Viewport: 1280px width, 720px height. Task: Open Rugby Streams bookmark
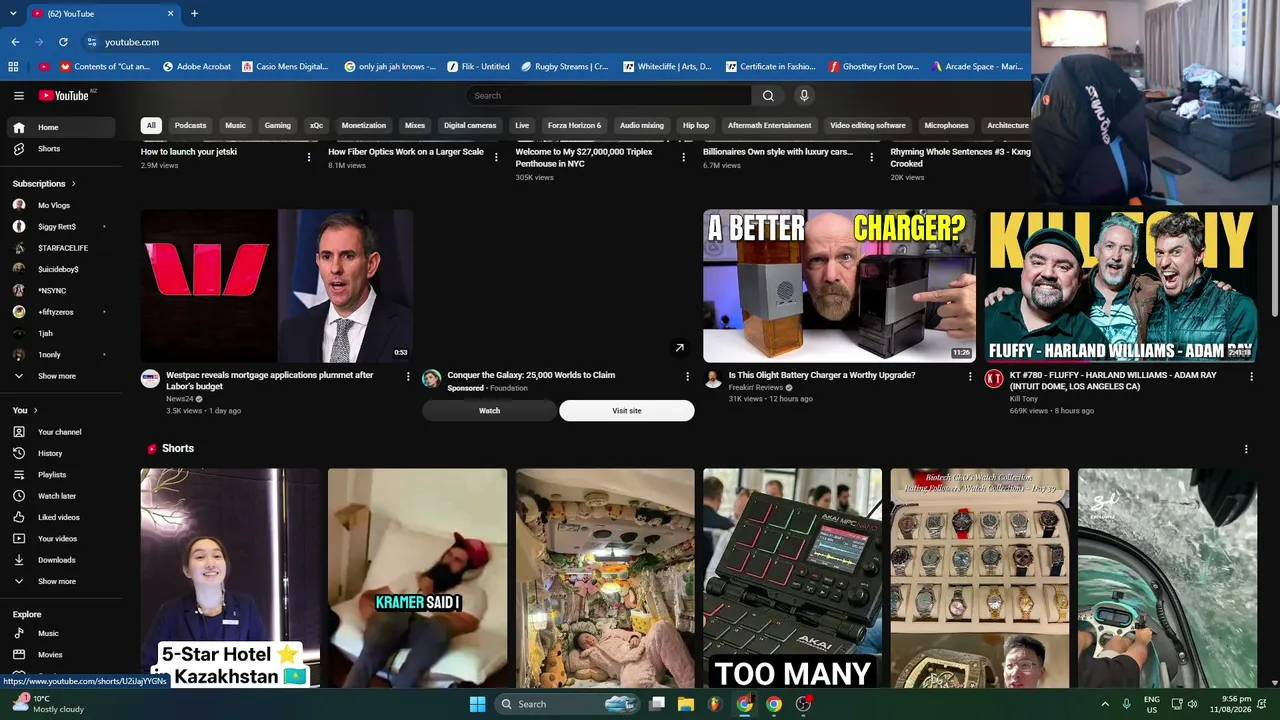[565, 67]
